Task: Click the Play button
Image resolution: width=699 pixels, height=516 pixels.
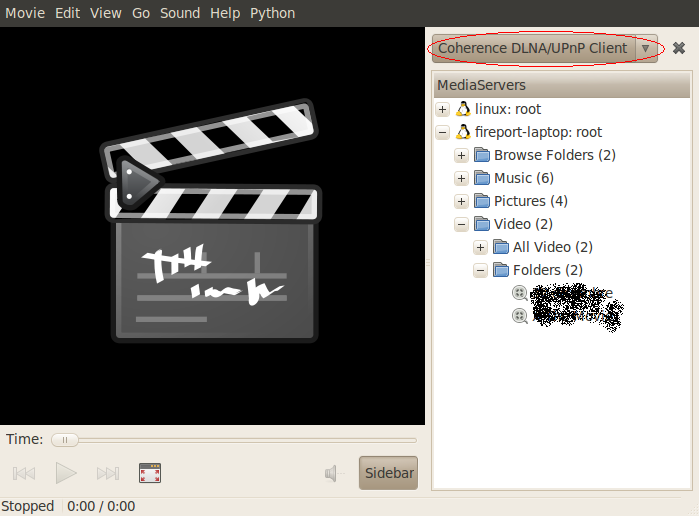Action: click(66, 473)
